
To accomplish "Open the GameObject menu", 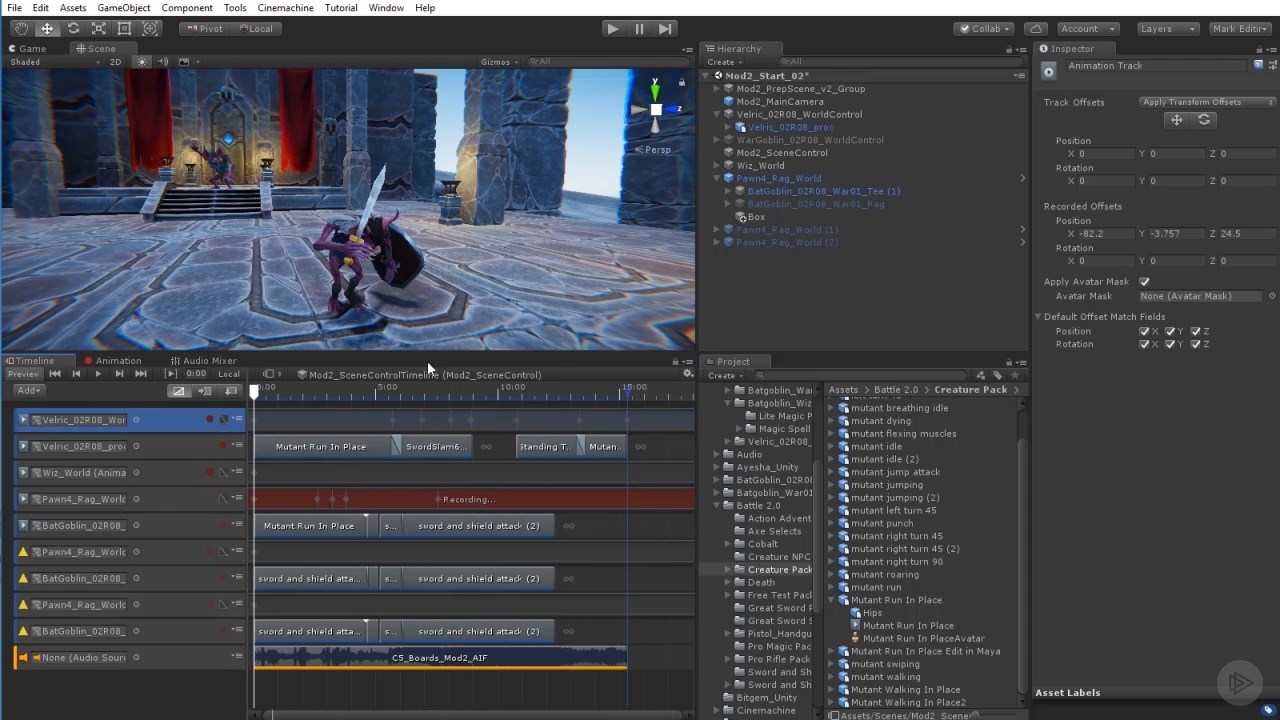I will [x=123, y=7].
